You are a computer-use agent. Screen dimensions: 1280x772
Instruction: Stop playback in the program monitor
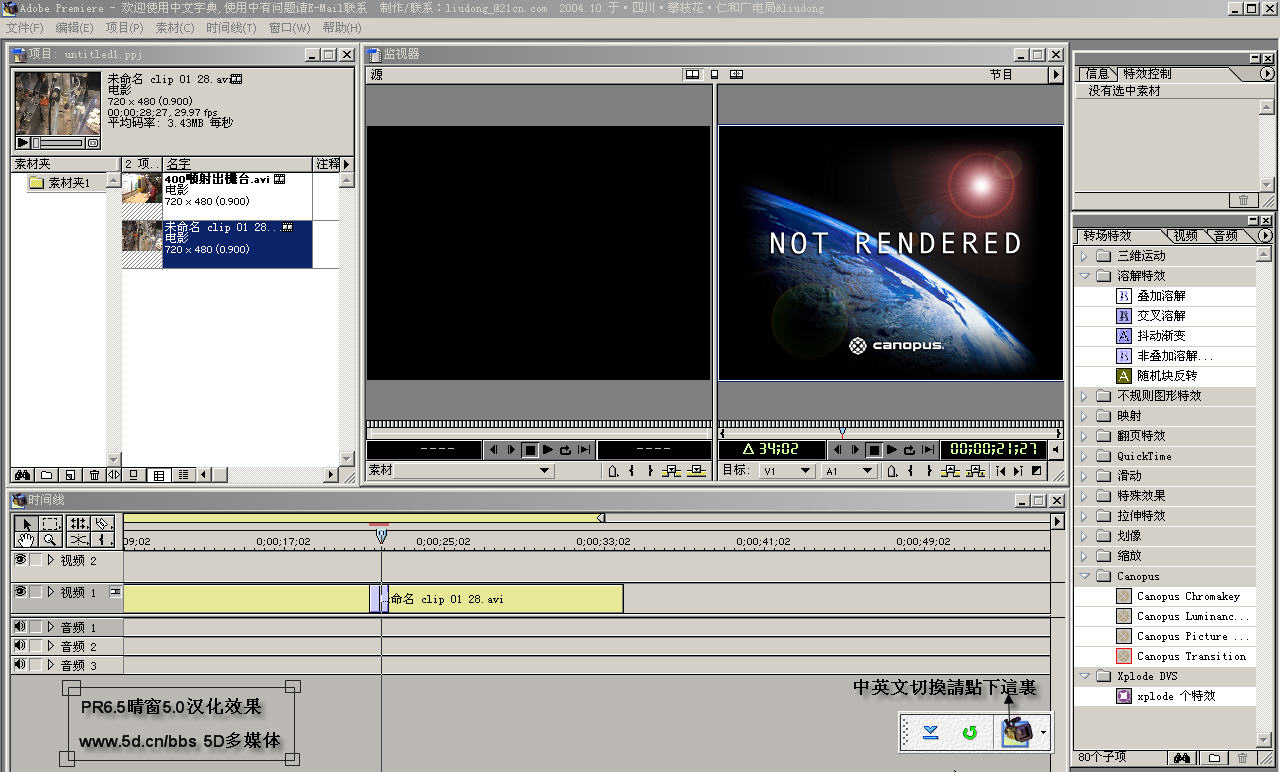click(x=874, y=450)
